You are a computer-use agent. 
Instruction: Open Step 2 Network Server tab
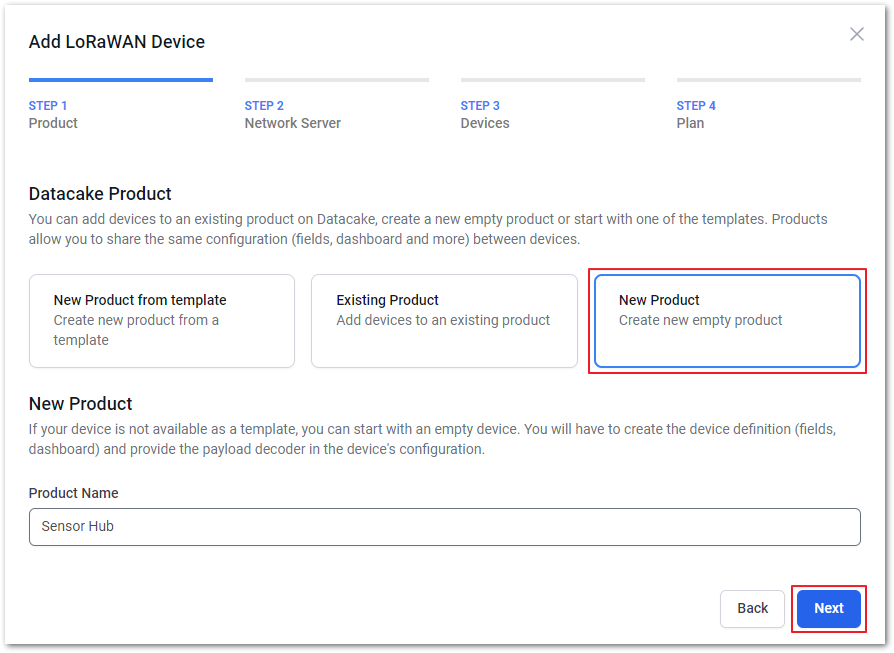[x=292, y=115]
